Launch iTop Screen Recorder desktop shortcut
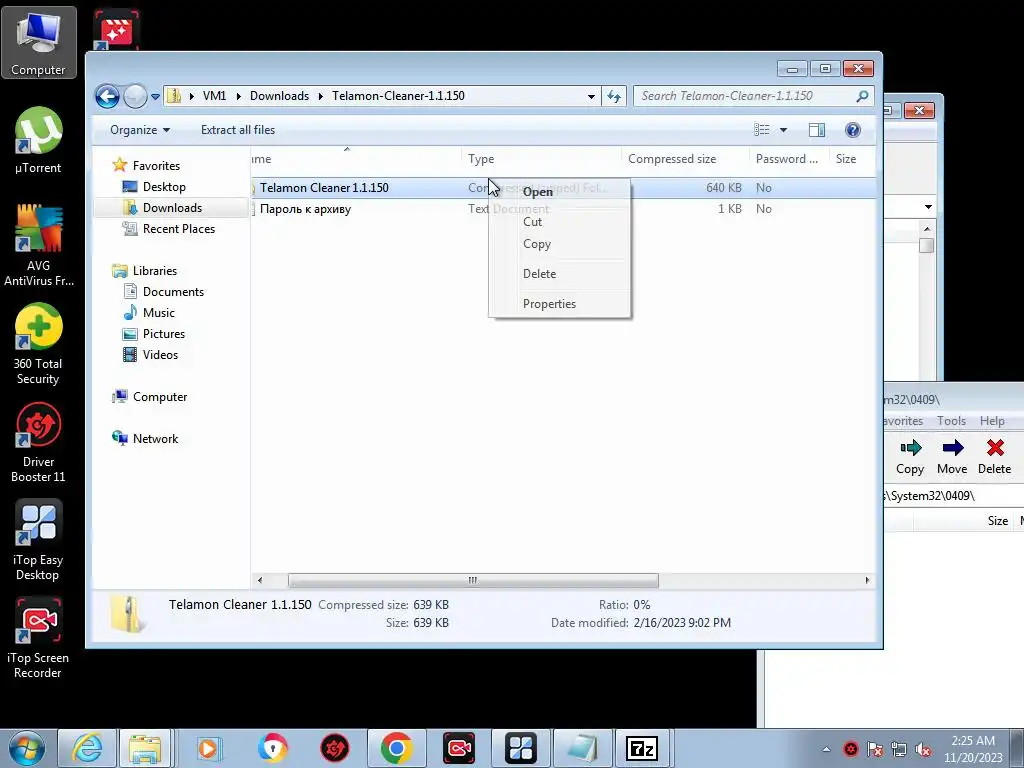The image size is (1024, 768). pyautogui.click(x=39, y=638)
